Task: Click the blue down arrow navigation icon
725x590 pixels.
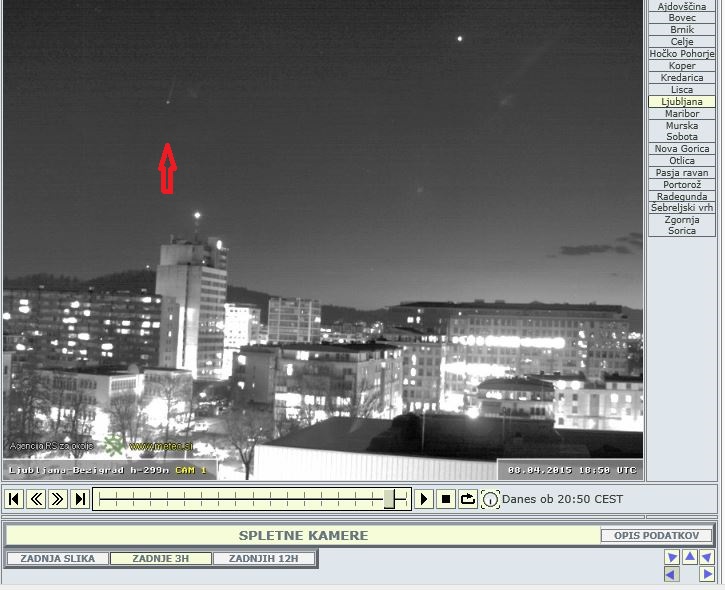Action: point(672,557)
